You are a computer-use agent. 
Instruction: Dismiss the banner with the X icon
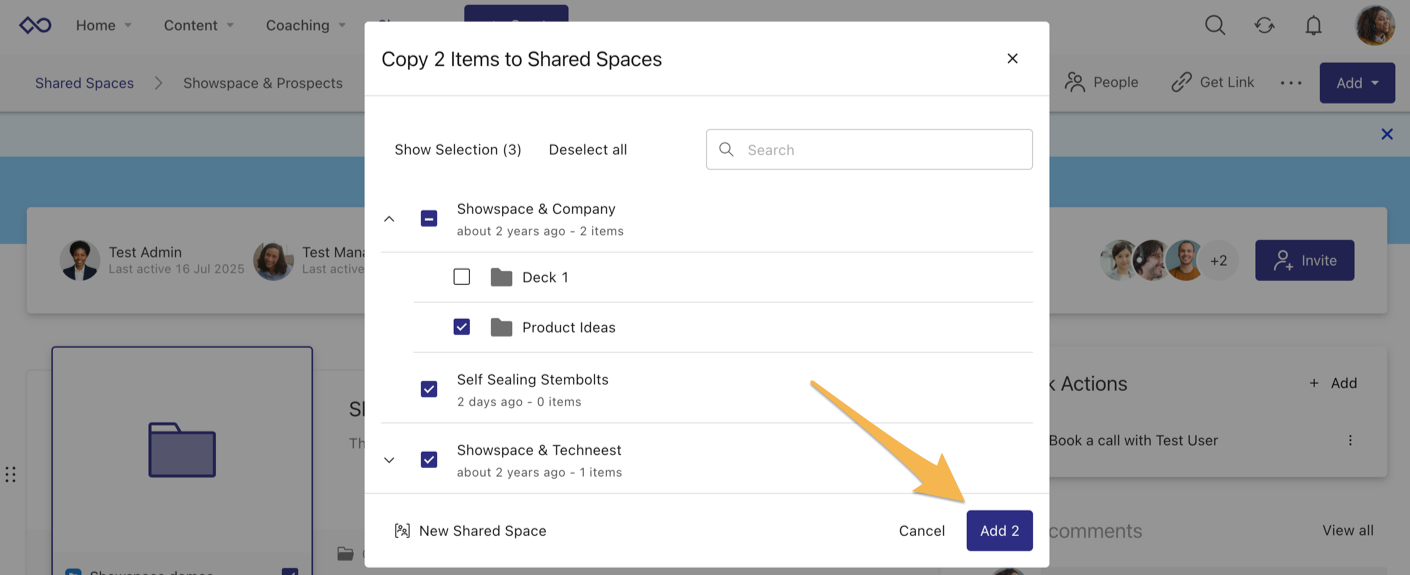tap(1387, 134)
